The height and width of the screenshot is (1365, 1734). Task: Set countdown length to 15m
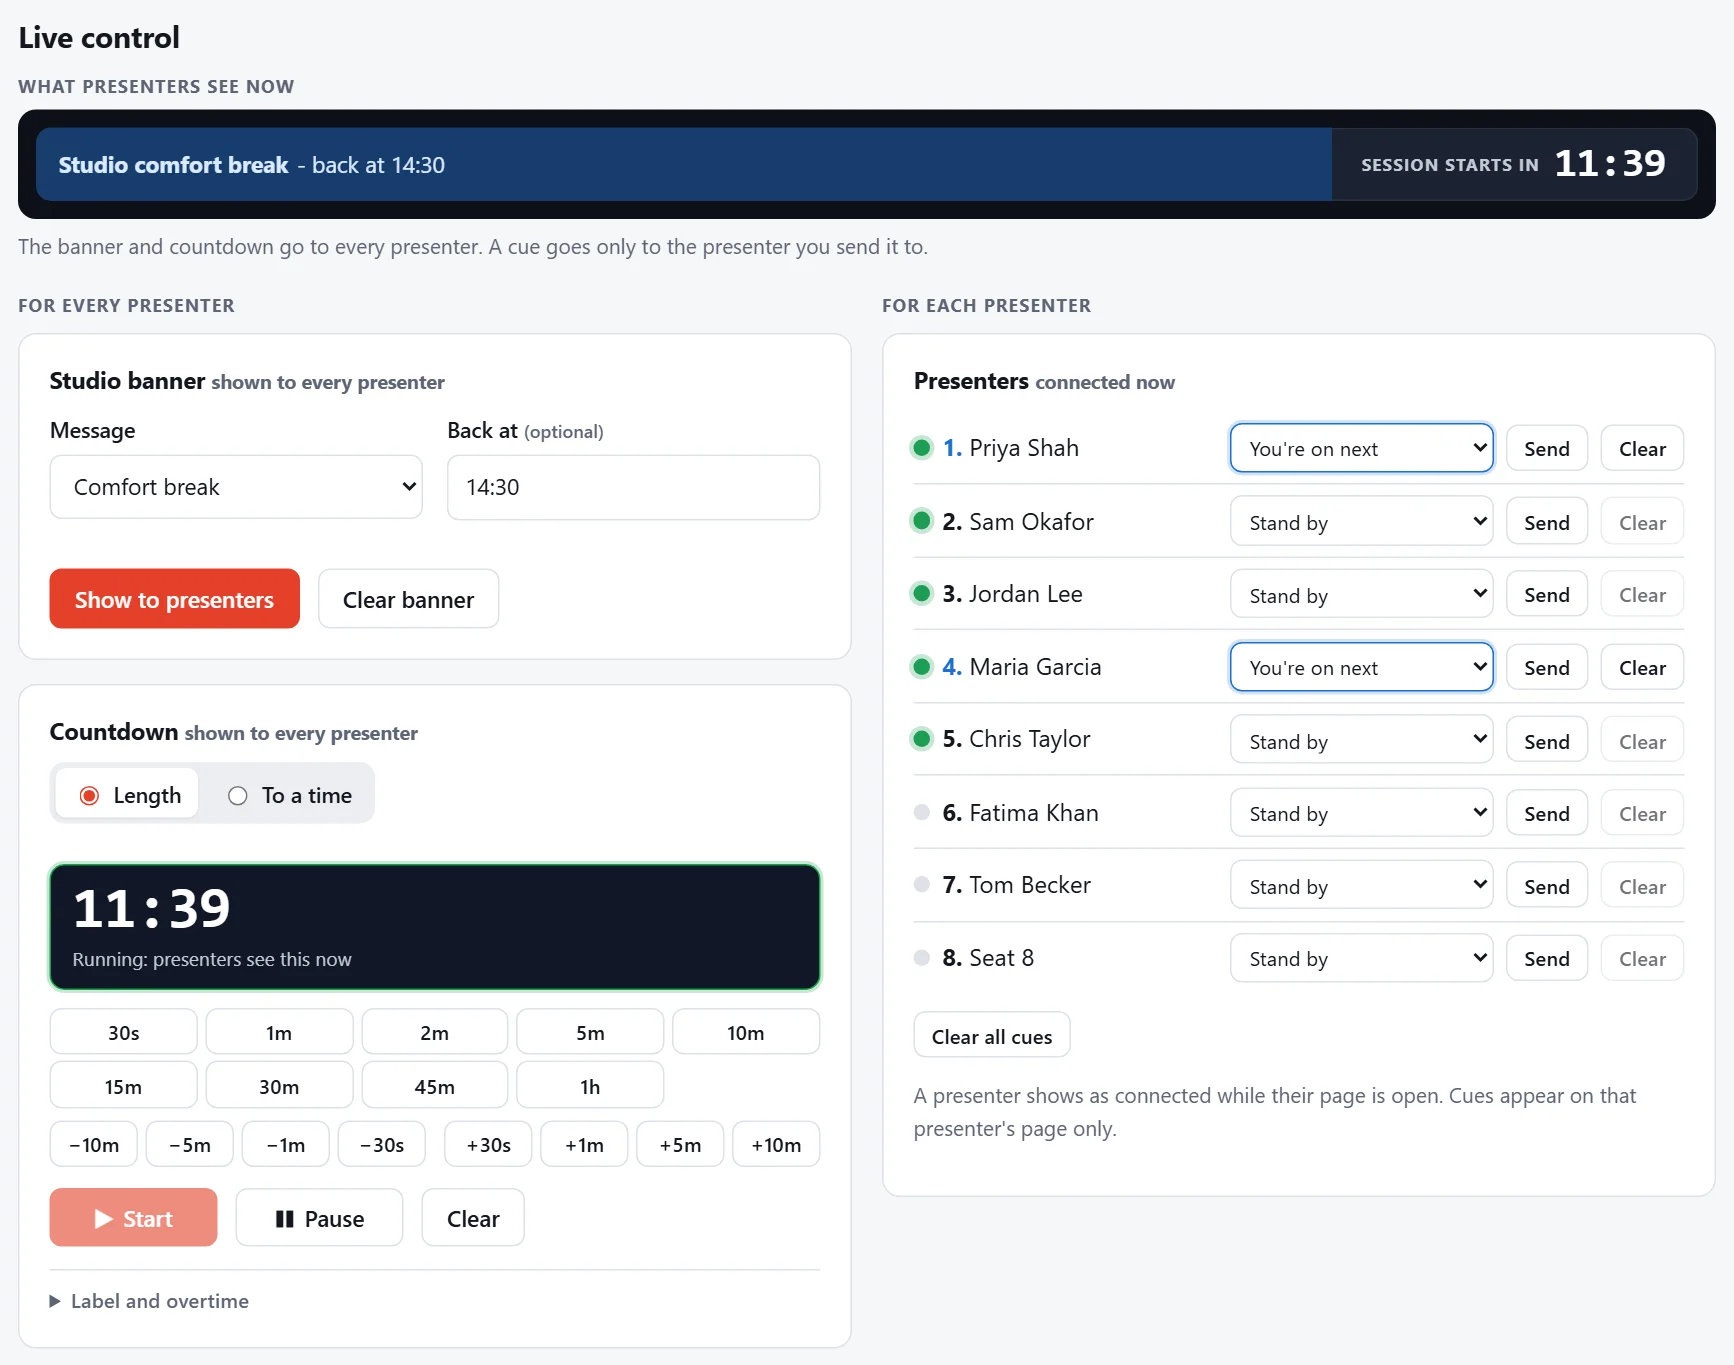(x=123, y=1086)
